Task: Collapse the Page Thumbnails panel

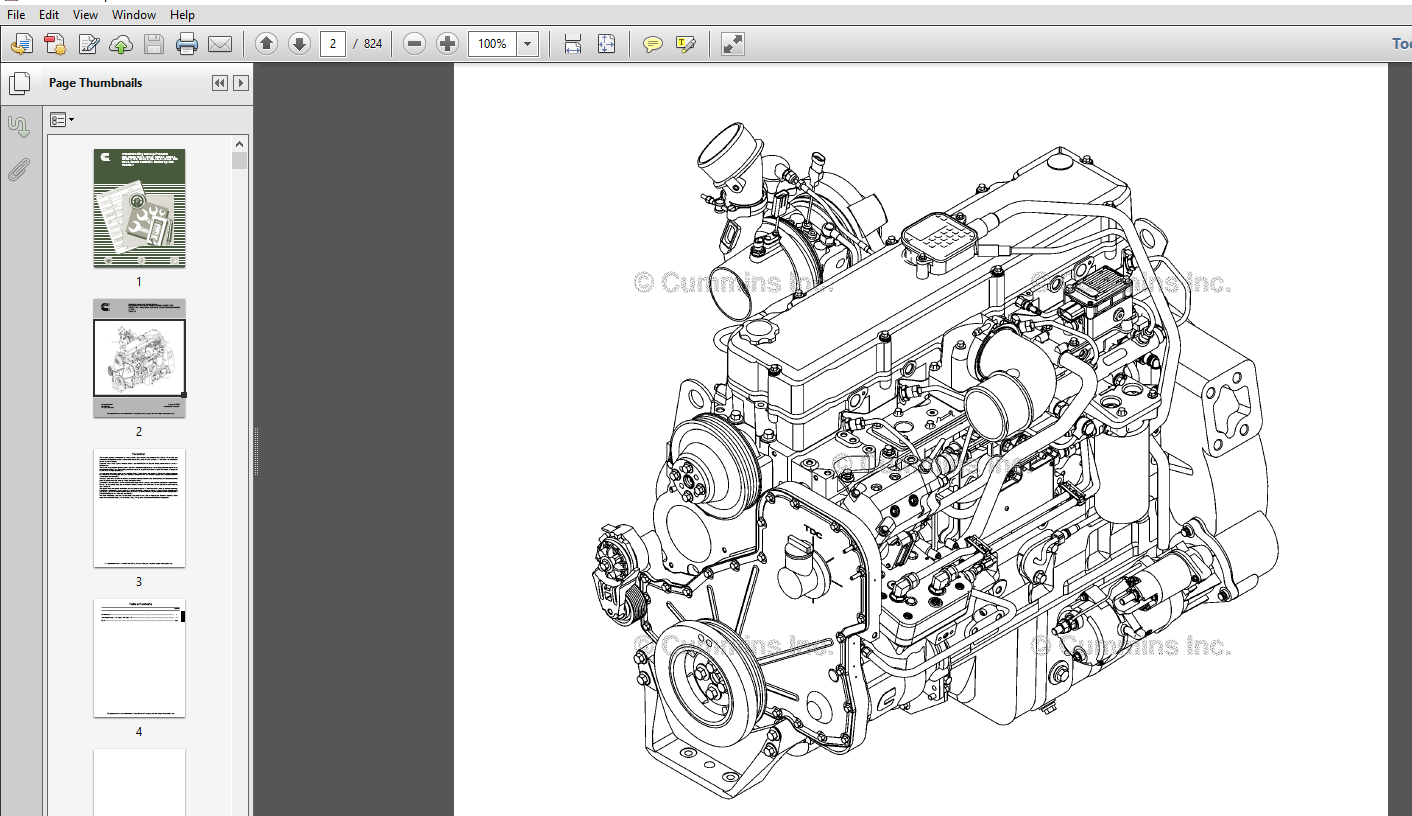Action: tap(220, 83)
